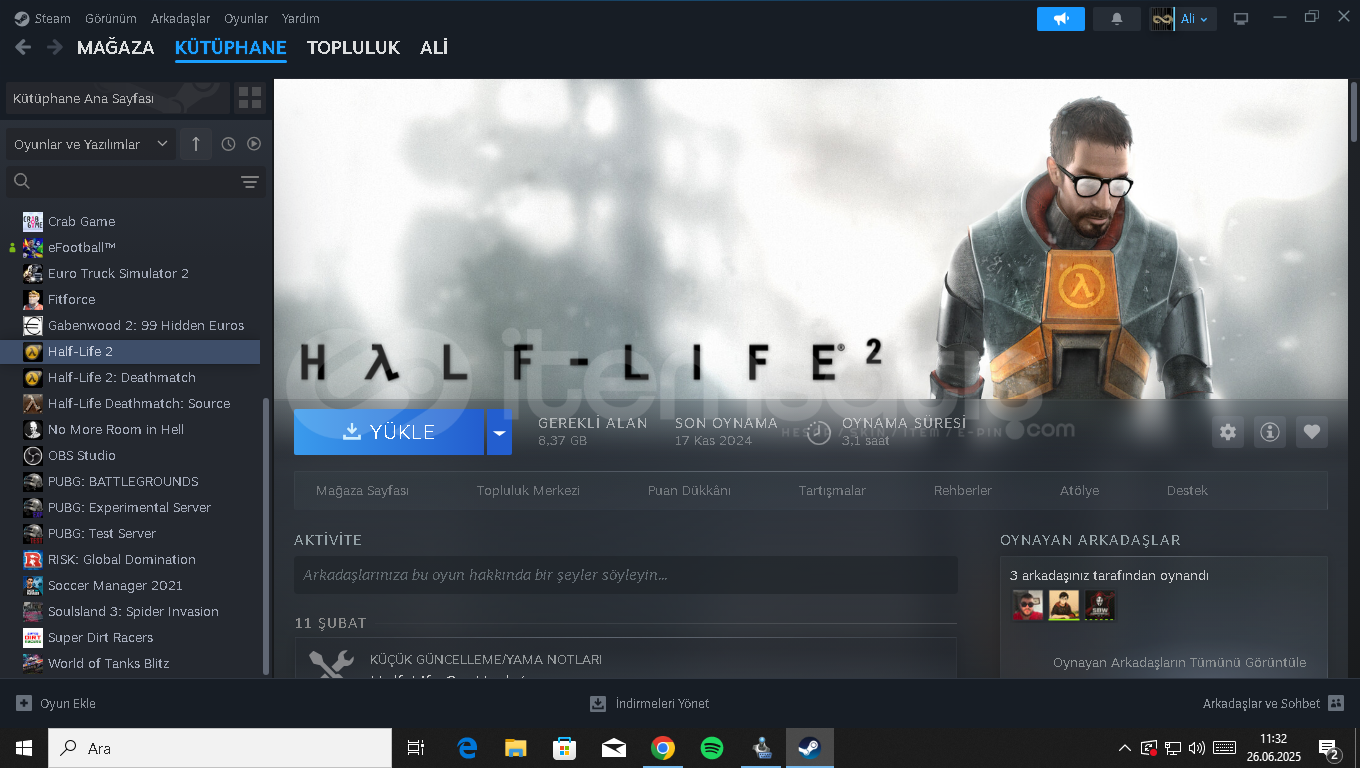The height and width of the screenshot is (768, 1360).
Task: Open Task View in the taskbar
Action: click(416, 748)
